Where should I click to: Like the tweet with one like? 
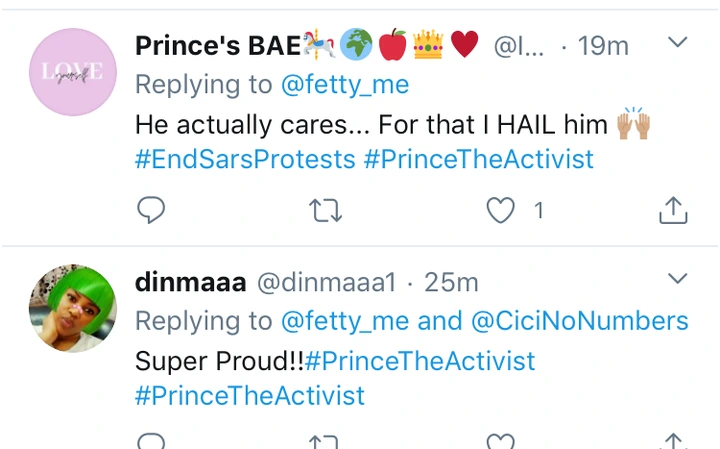500,210
